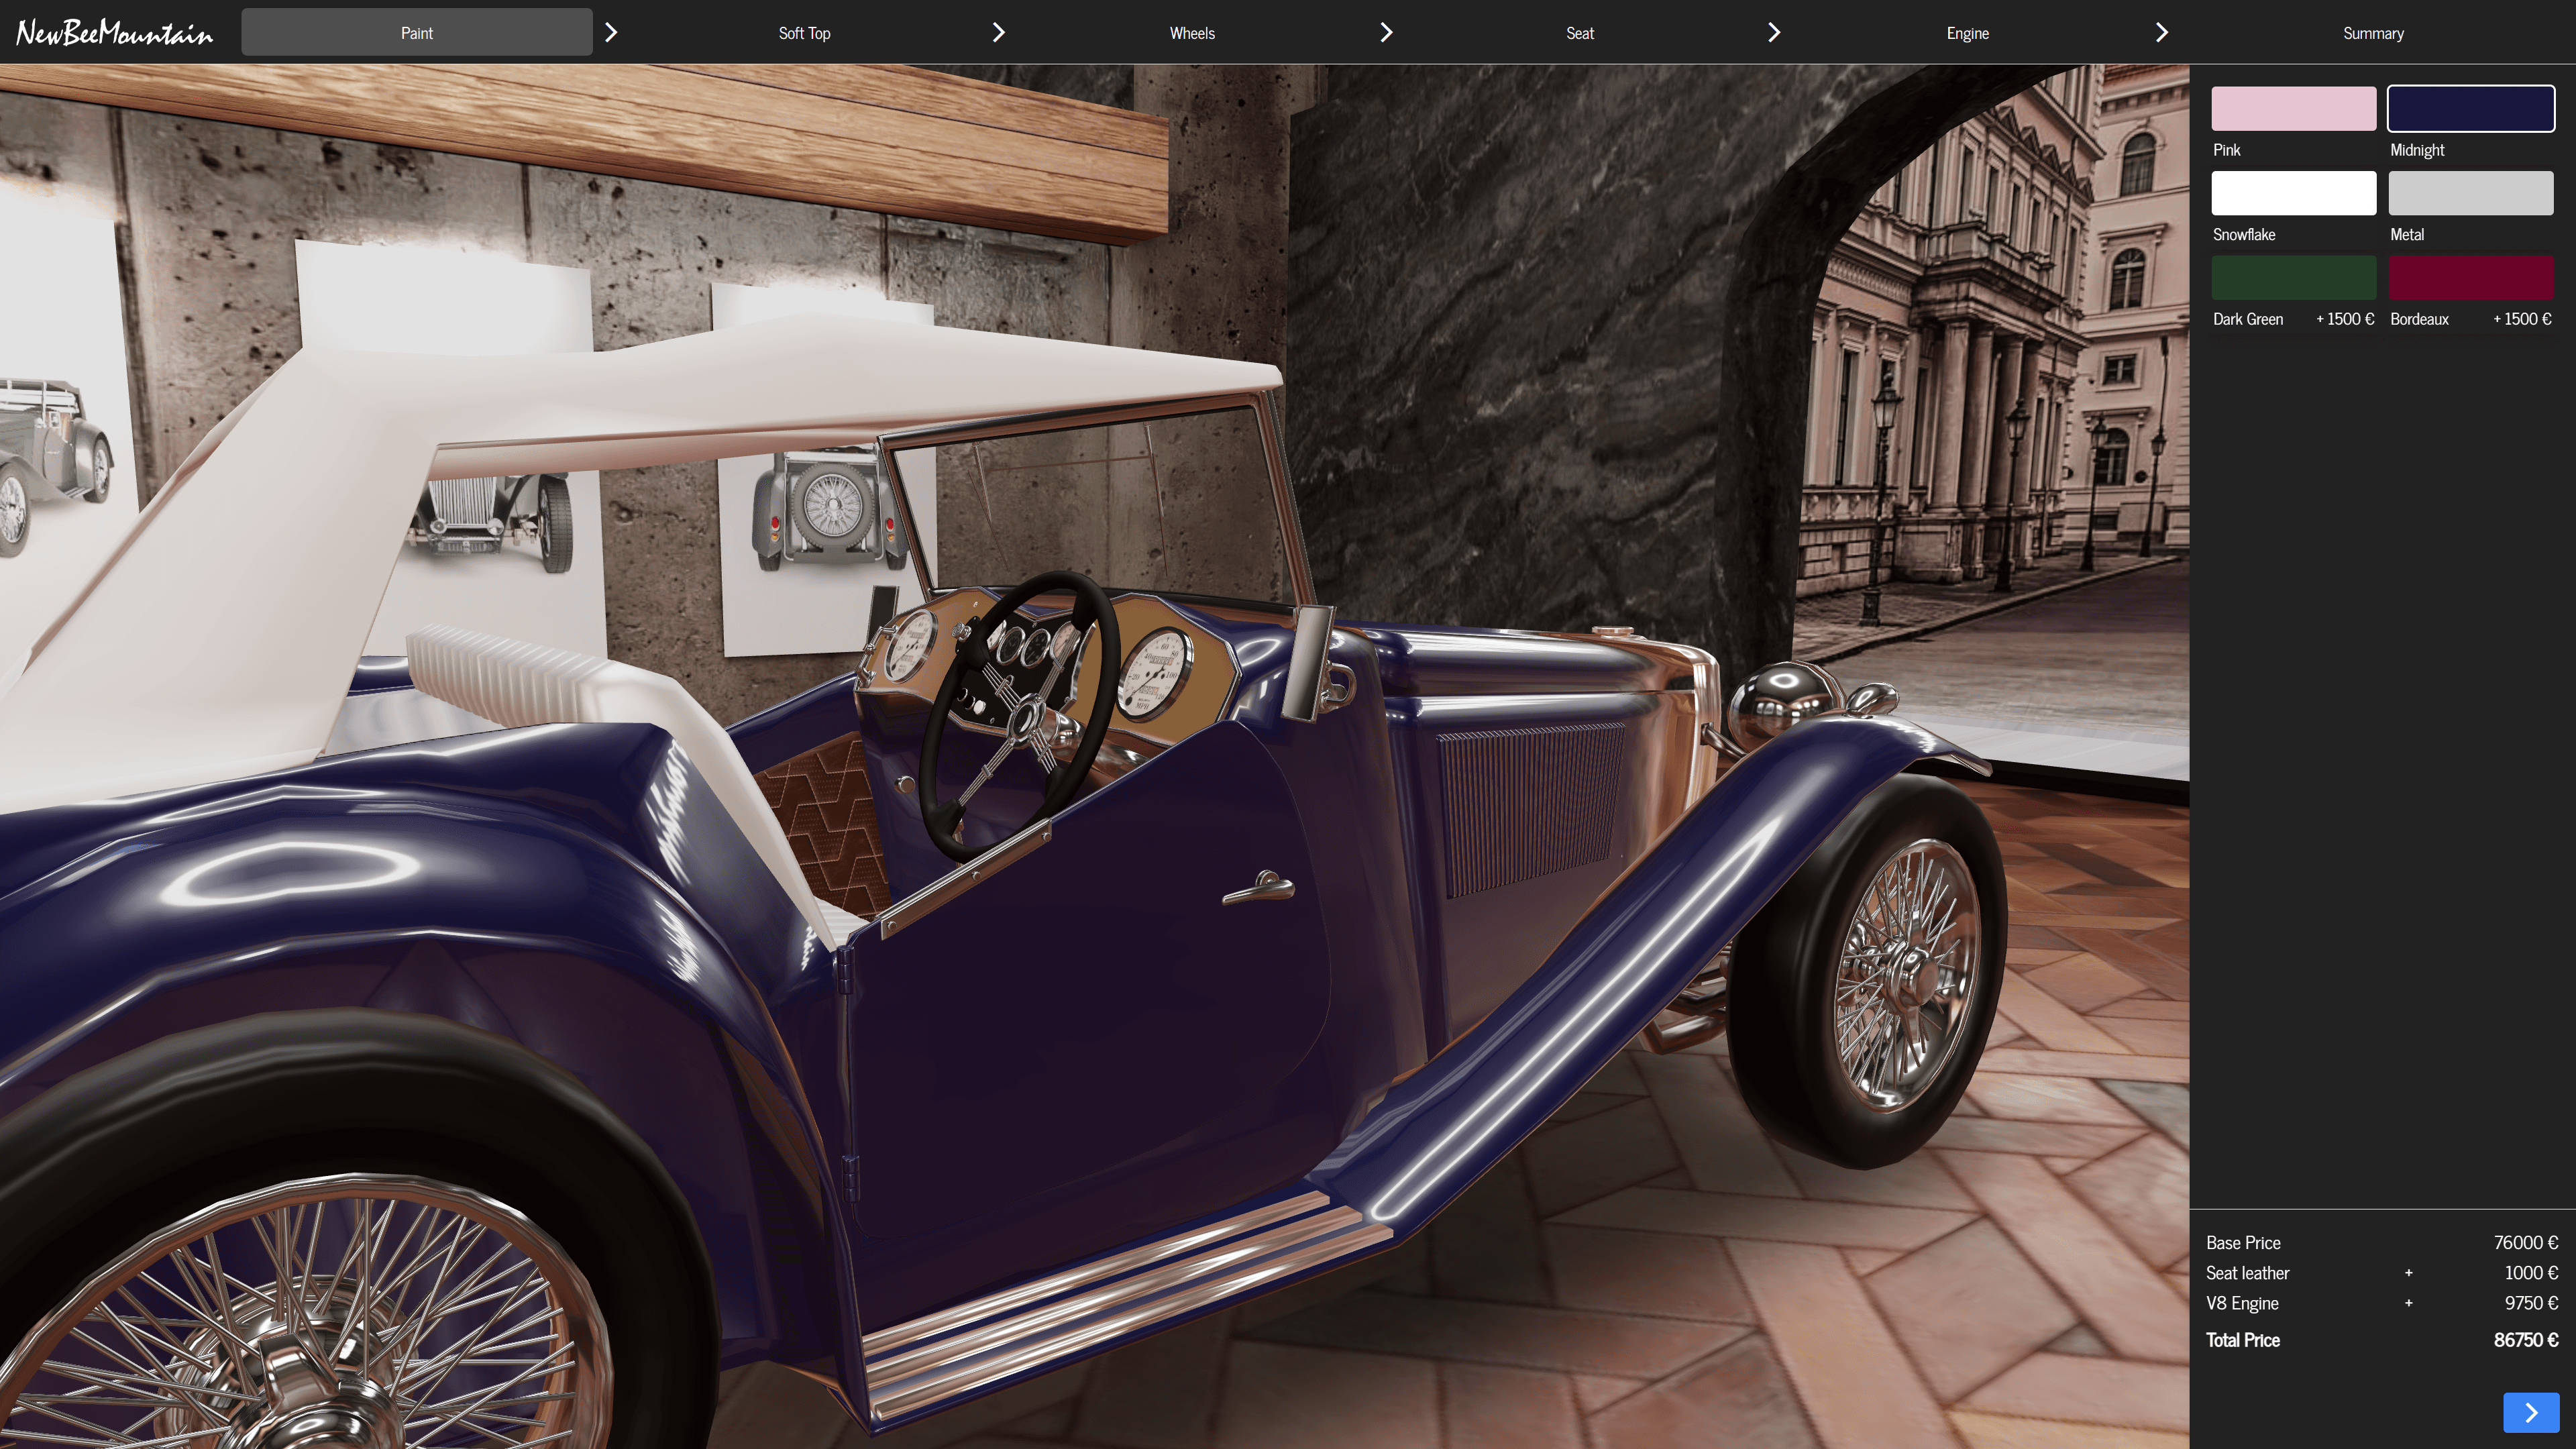The image size is (2576, 1449).
Task: Choose the Snowflake paint option
Action: (2293, 193)
